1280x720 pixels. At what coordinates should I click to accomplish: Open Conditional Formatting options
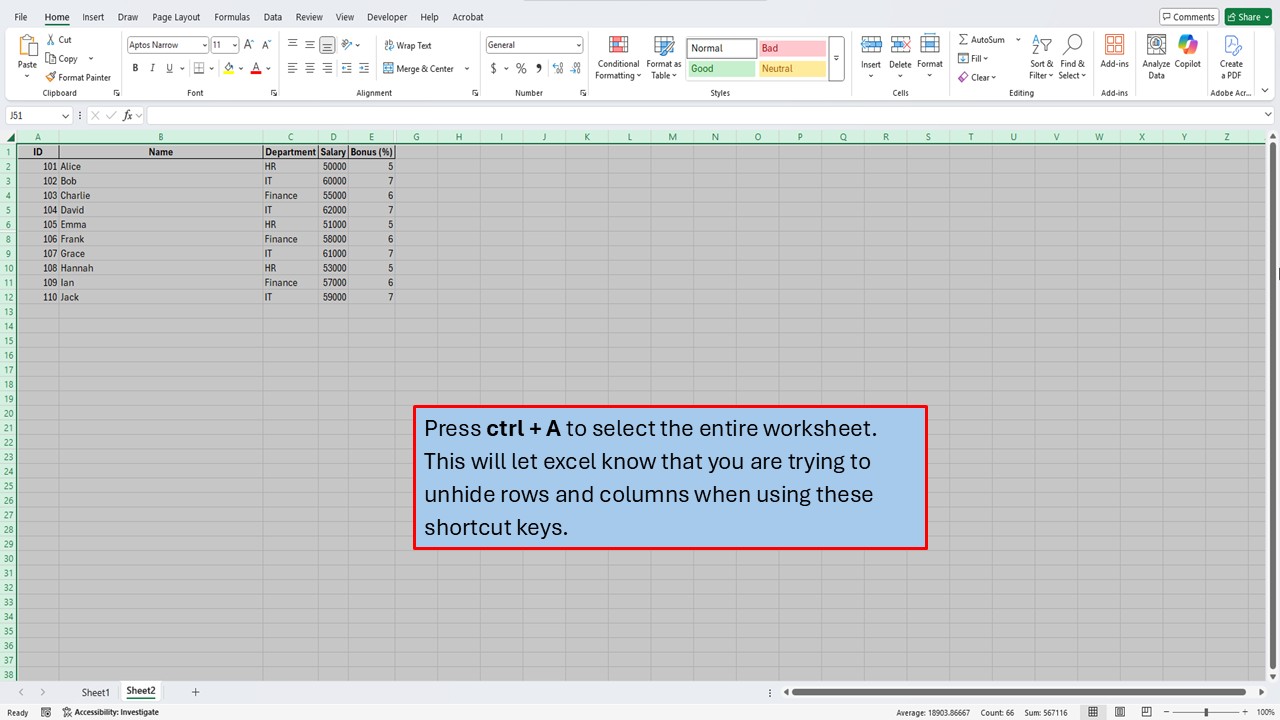[x=617, y=58]
